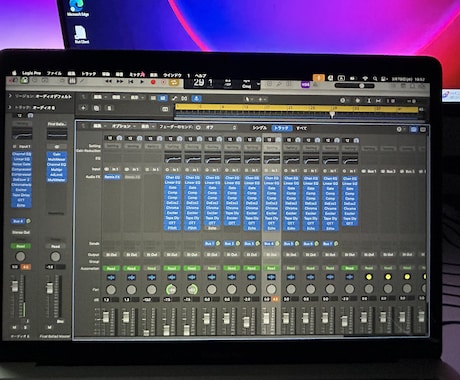Open the Logic Pro menu
This screenshot has height=380, width=460.
tap(31, 73)
